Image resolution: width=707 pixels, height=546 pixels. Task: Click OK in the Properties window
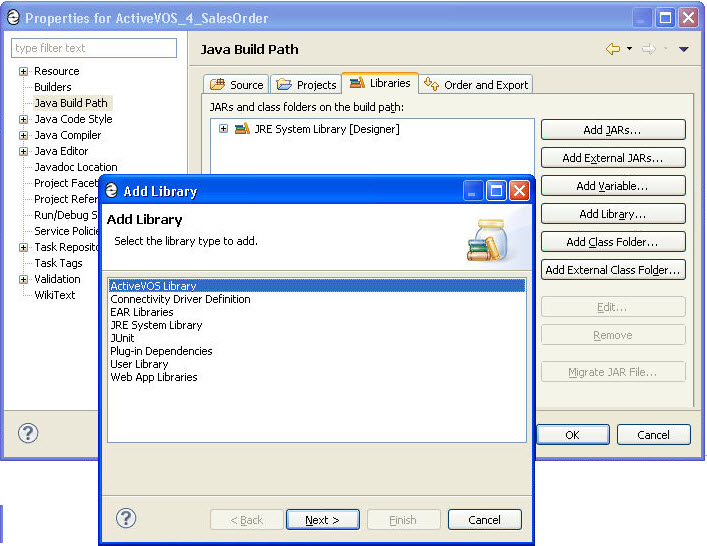(x=573, y=435)
